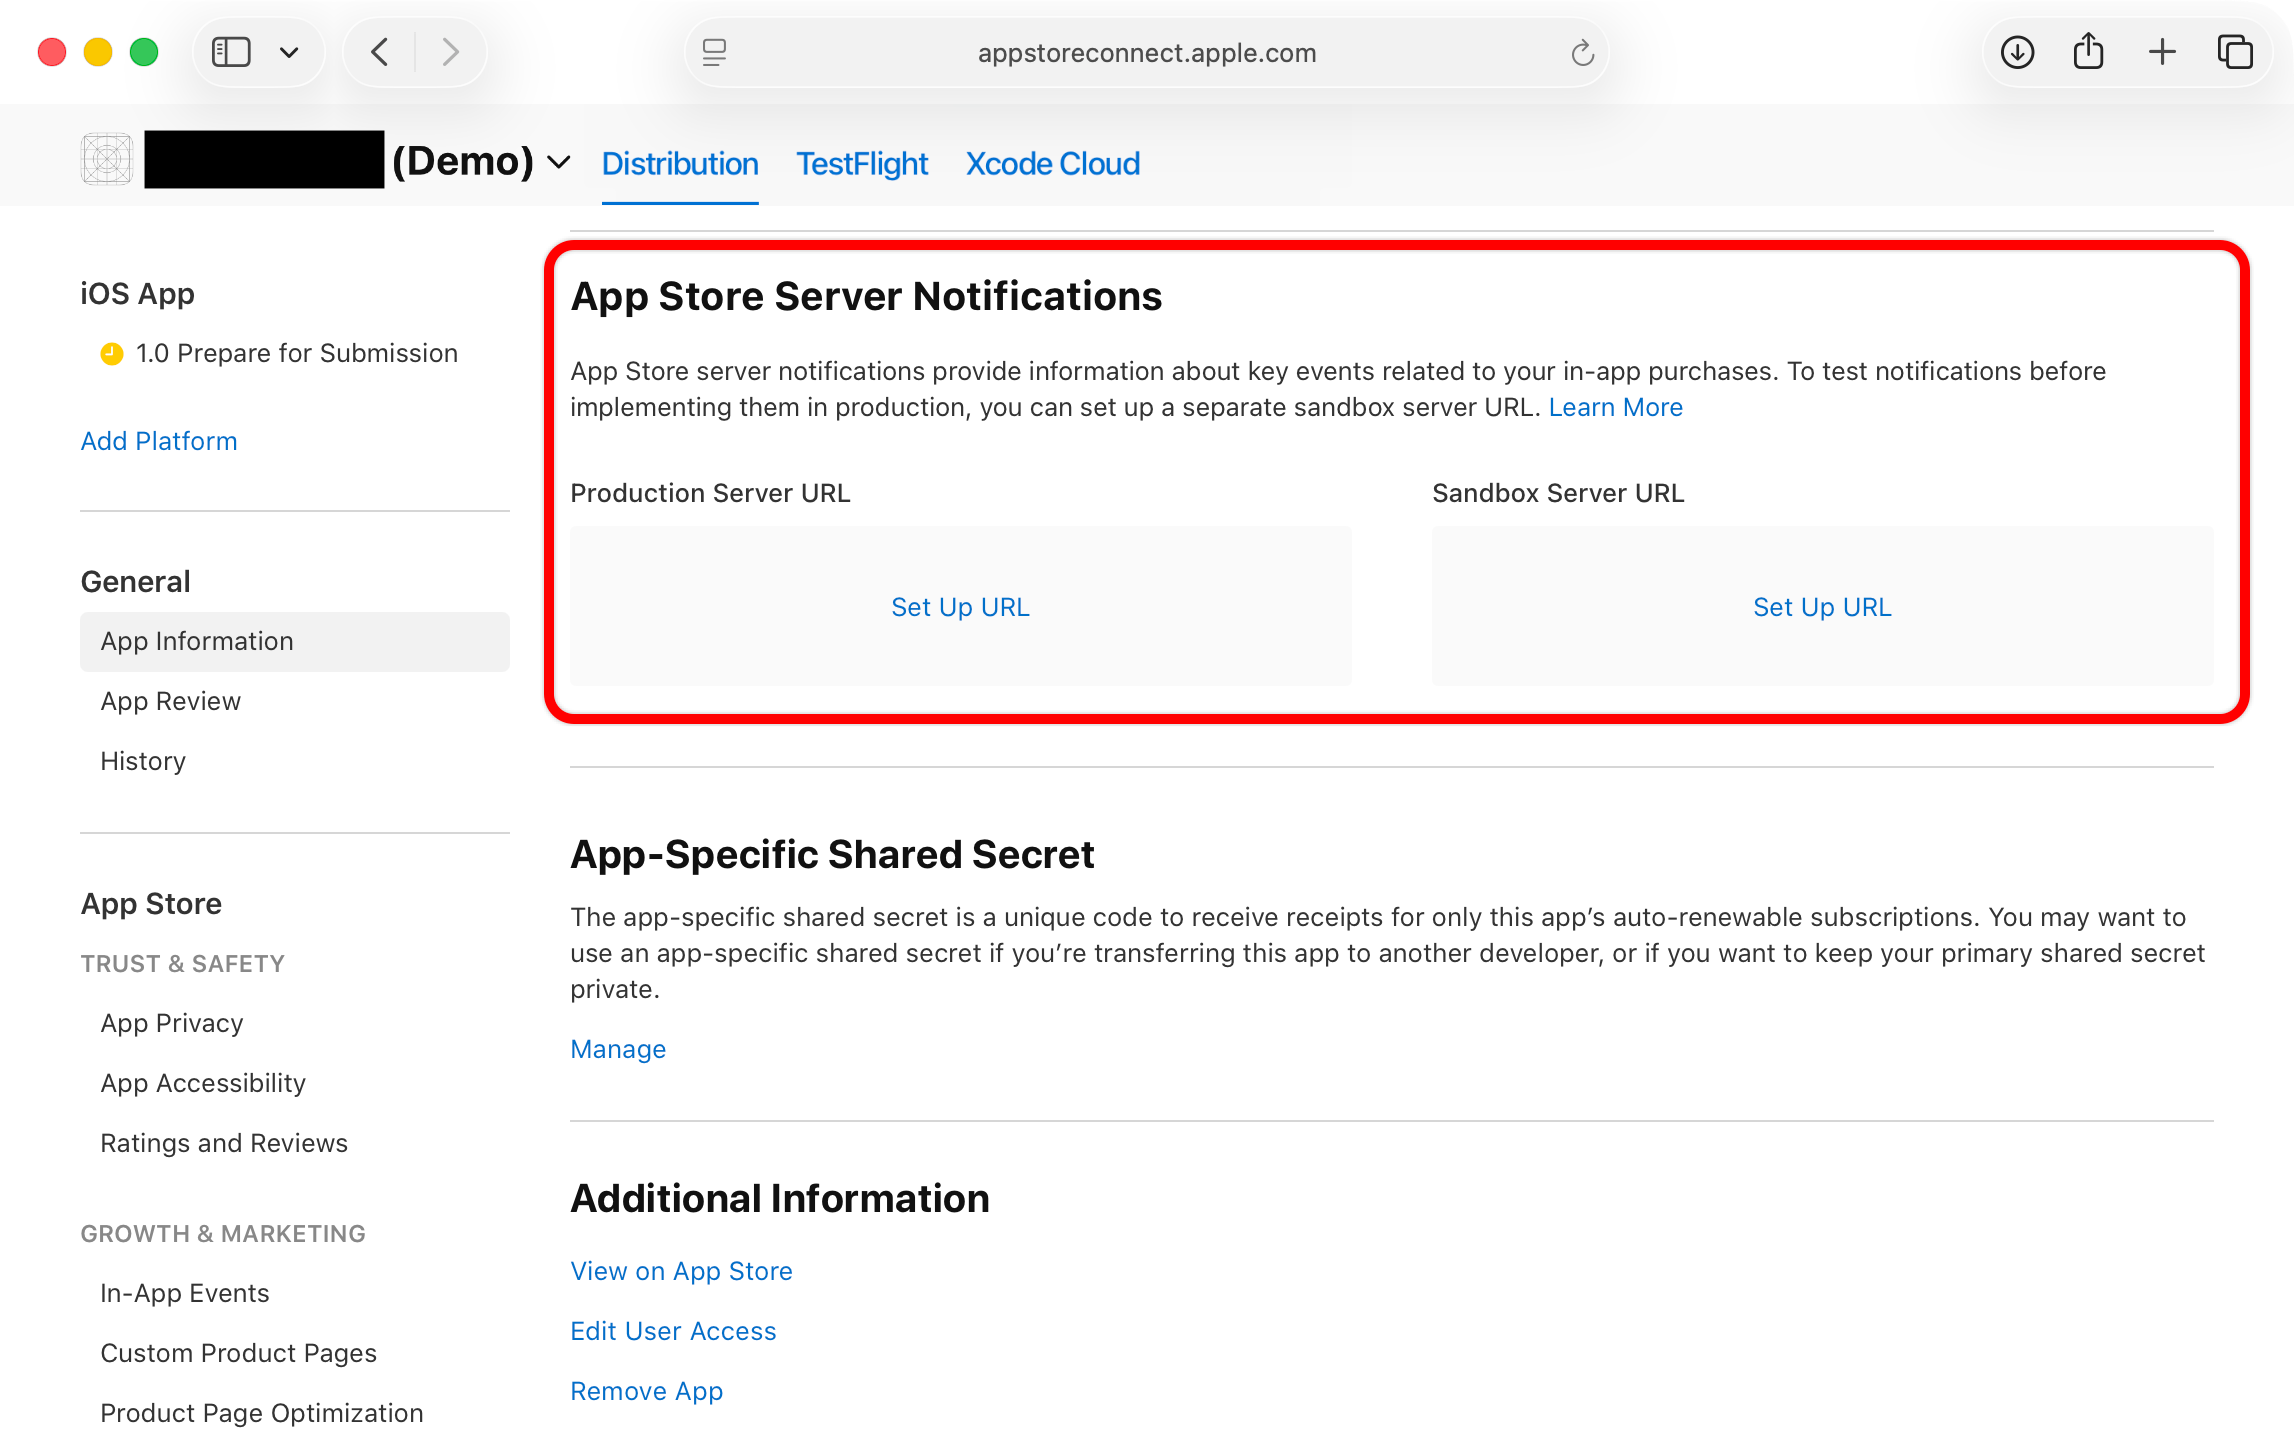Go back to the previous page
2294x1436 pixels.
click(x=380, y=52)
